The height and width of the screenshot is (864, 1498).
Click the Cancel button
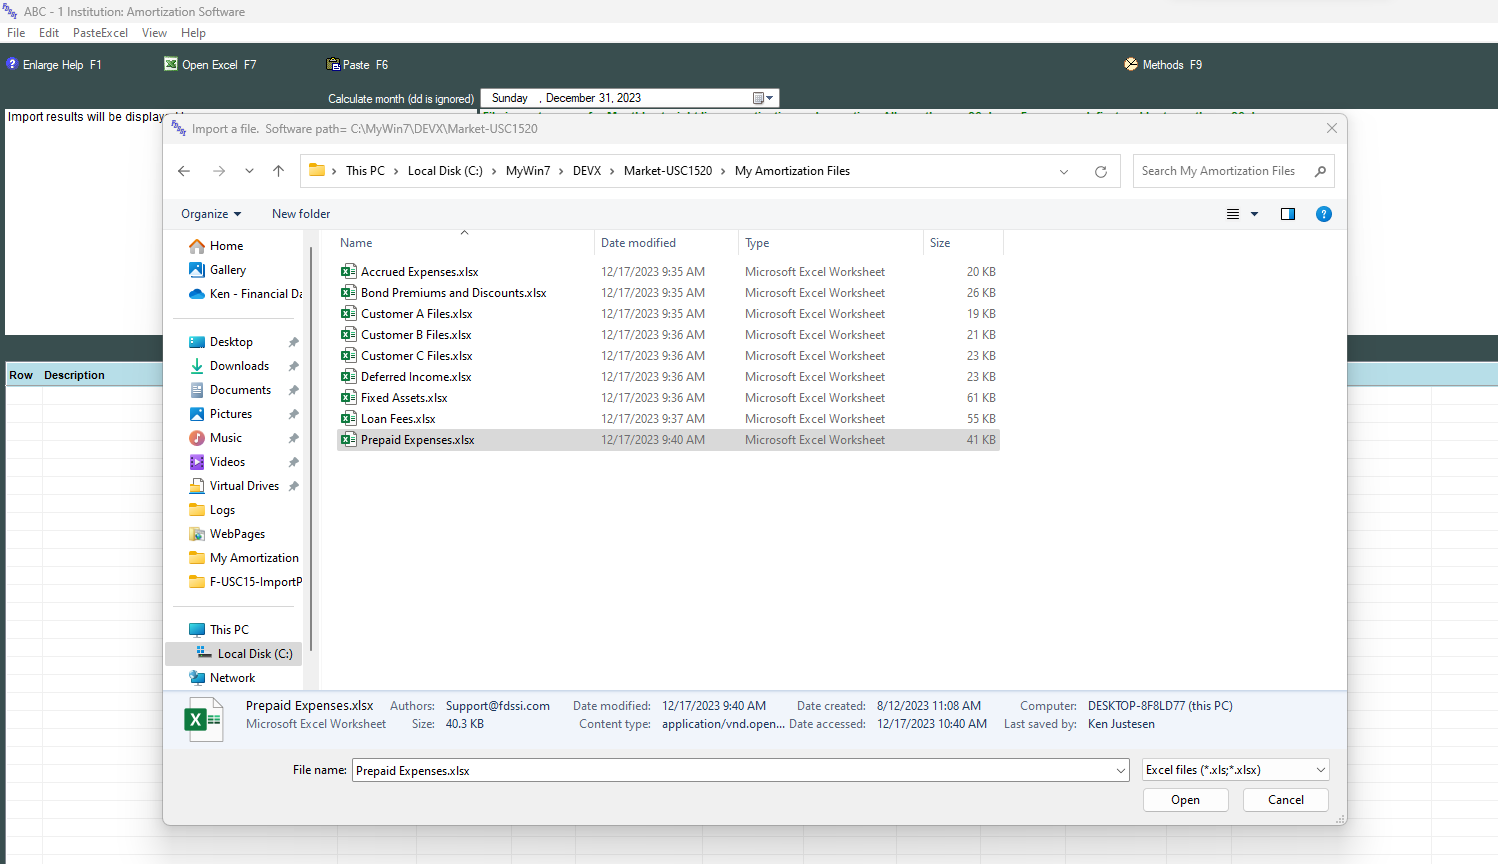click(1285, 800)
